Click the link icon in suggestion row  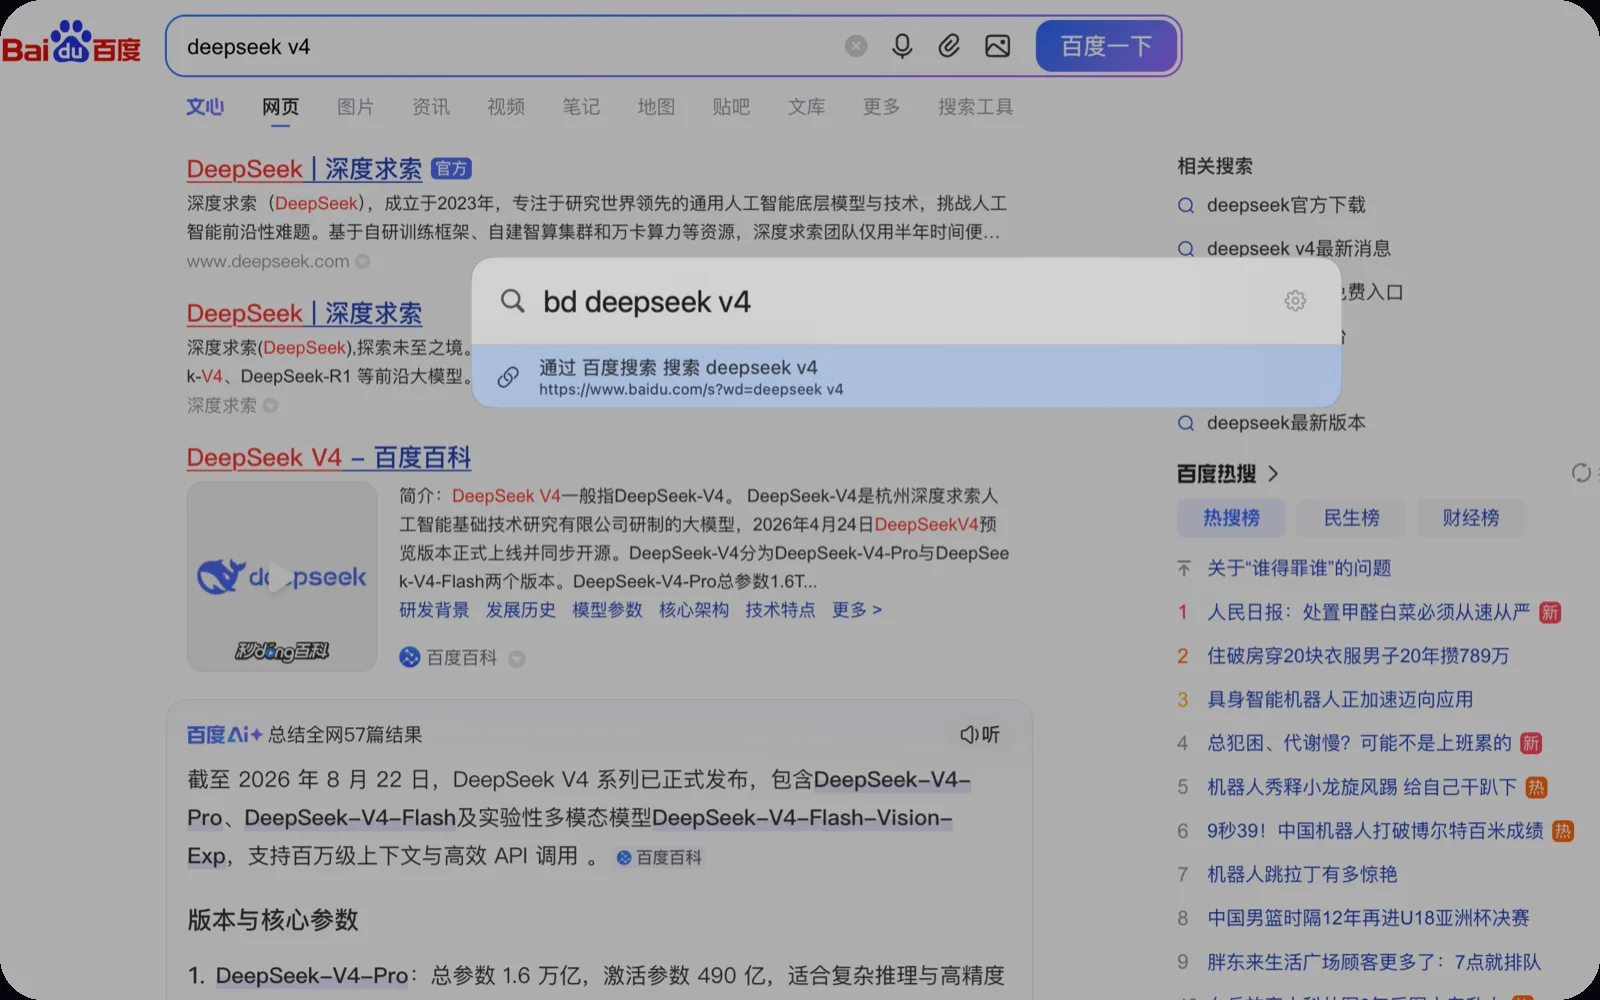tap(508, 376)
